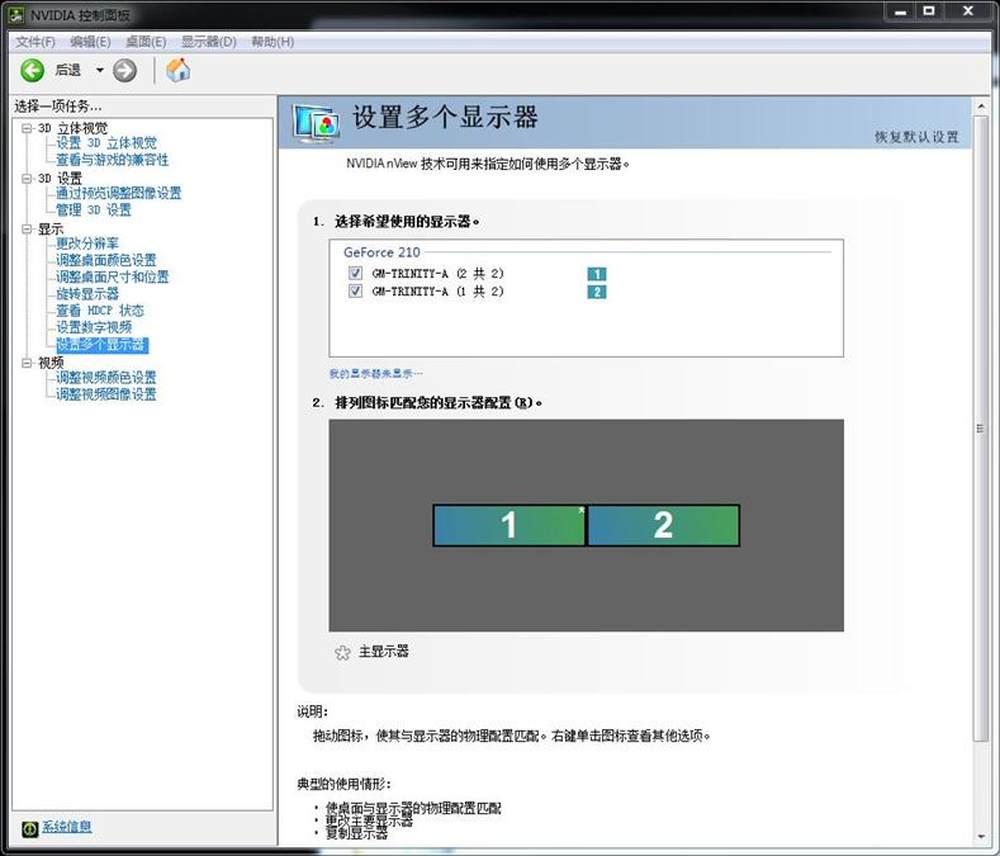Select 设置多个显示器 in task tree

(102, 345)
